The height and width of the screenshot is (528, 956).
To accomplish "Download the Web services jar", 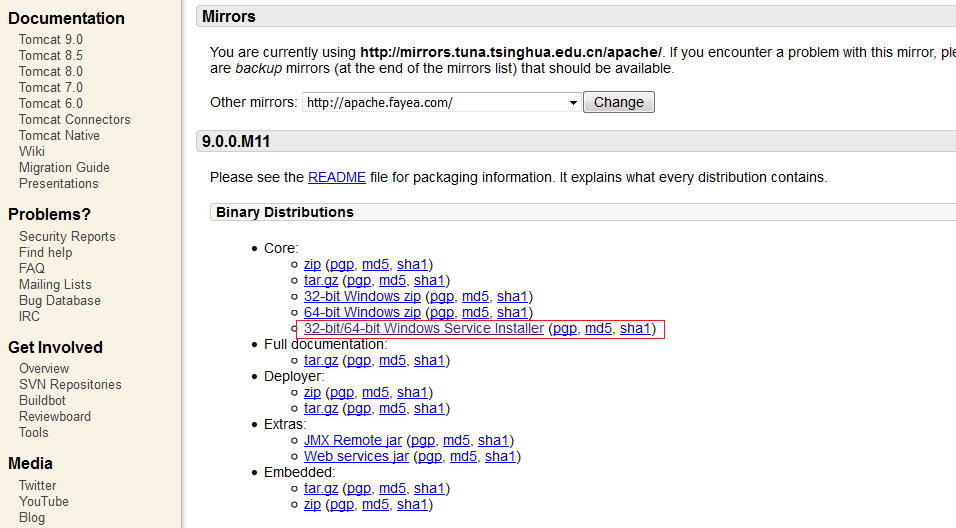I will [x=356, y=457].
